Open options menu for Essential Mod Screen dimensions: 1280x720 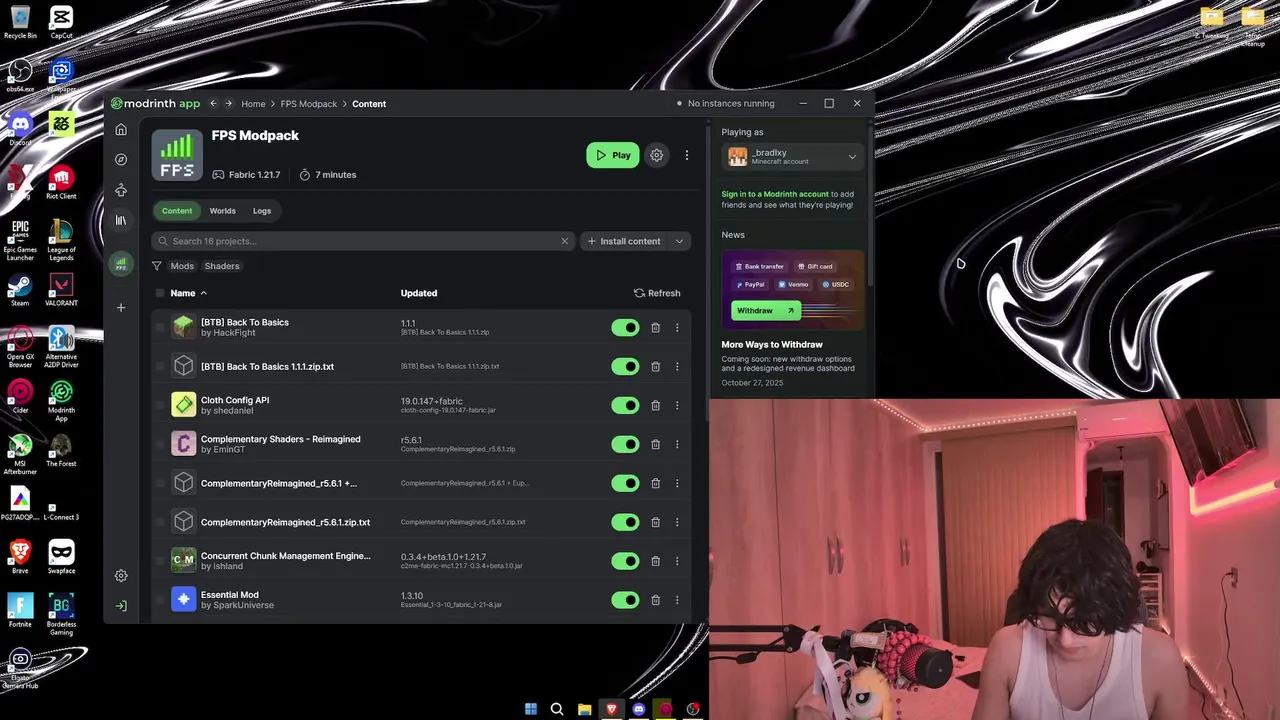(x=677, y=600)
